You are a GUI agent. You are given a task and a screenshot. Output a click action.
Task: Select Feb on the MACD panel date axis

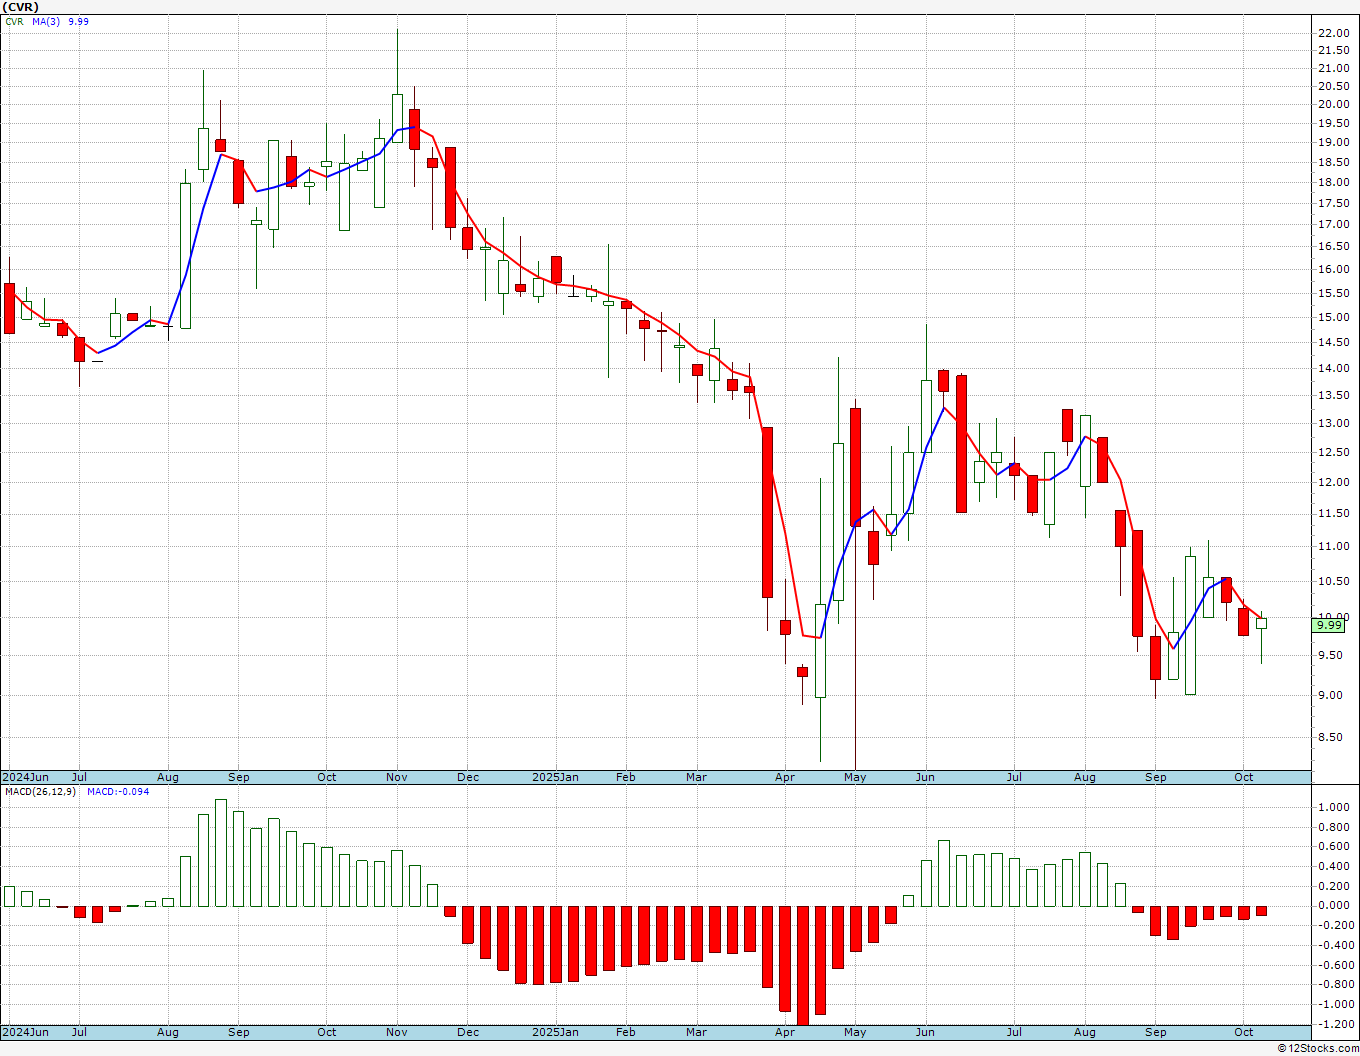(x=626, y=1032)
